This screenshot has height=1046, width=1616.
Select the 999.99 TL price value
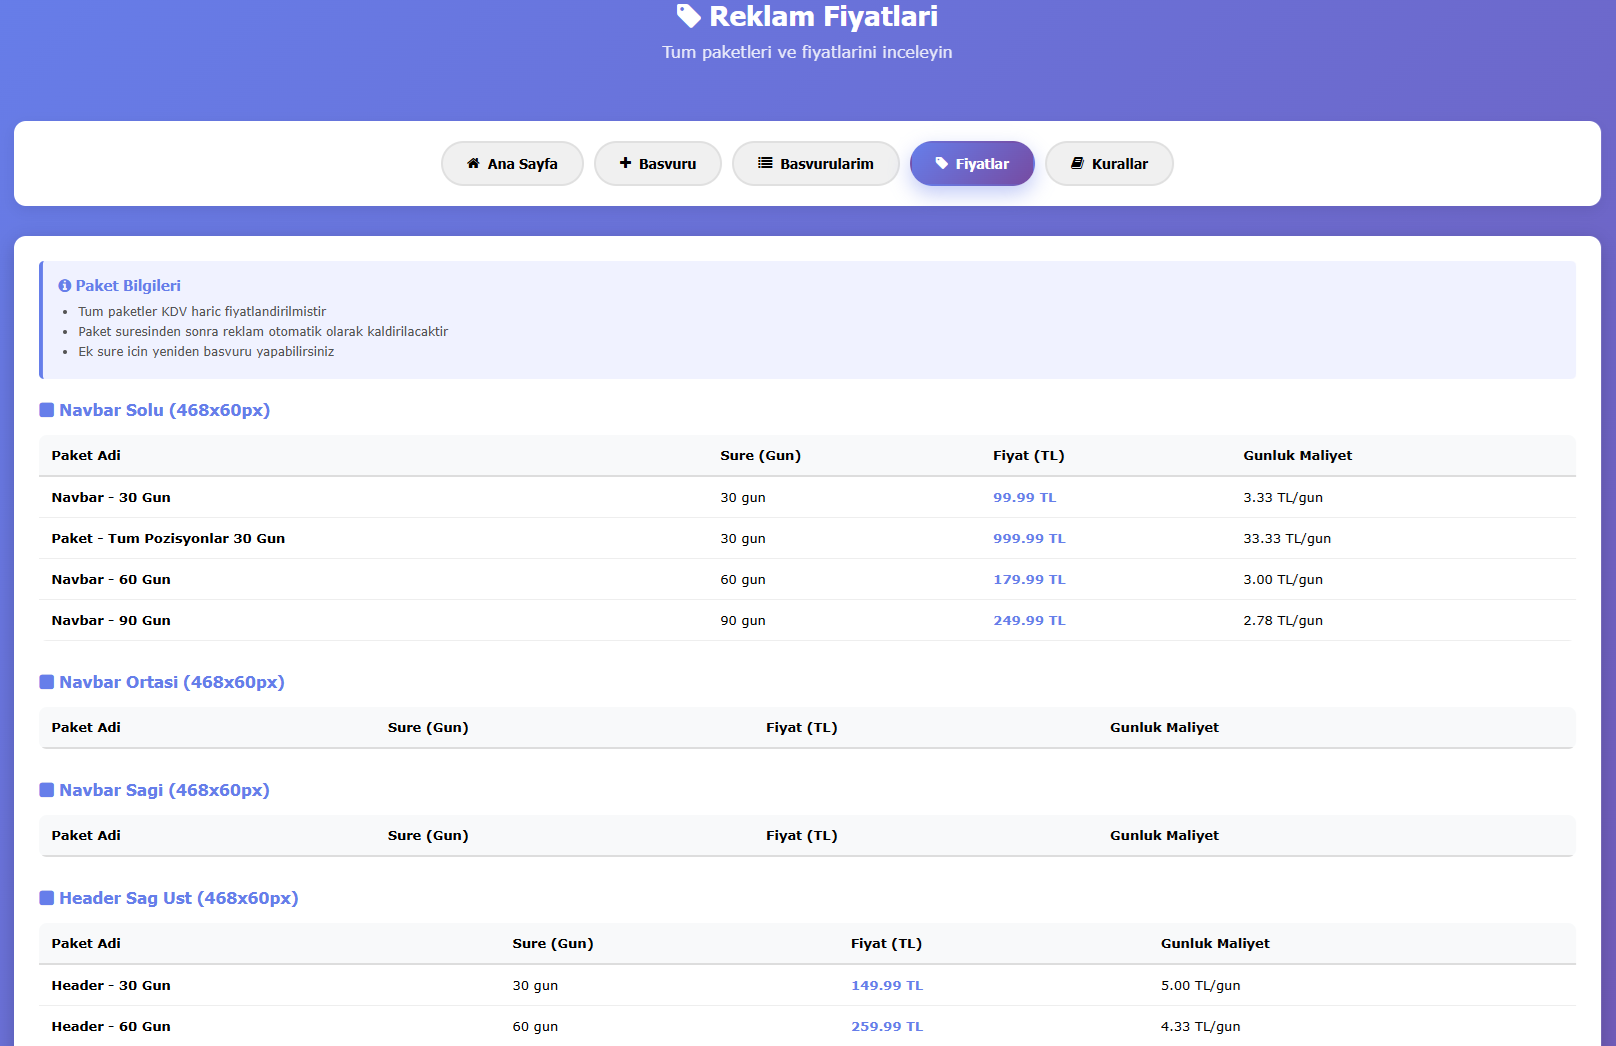click(x=1029, y=539)
